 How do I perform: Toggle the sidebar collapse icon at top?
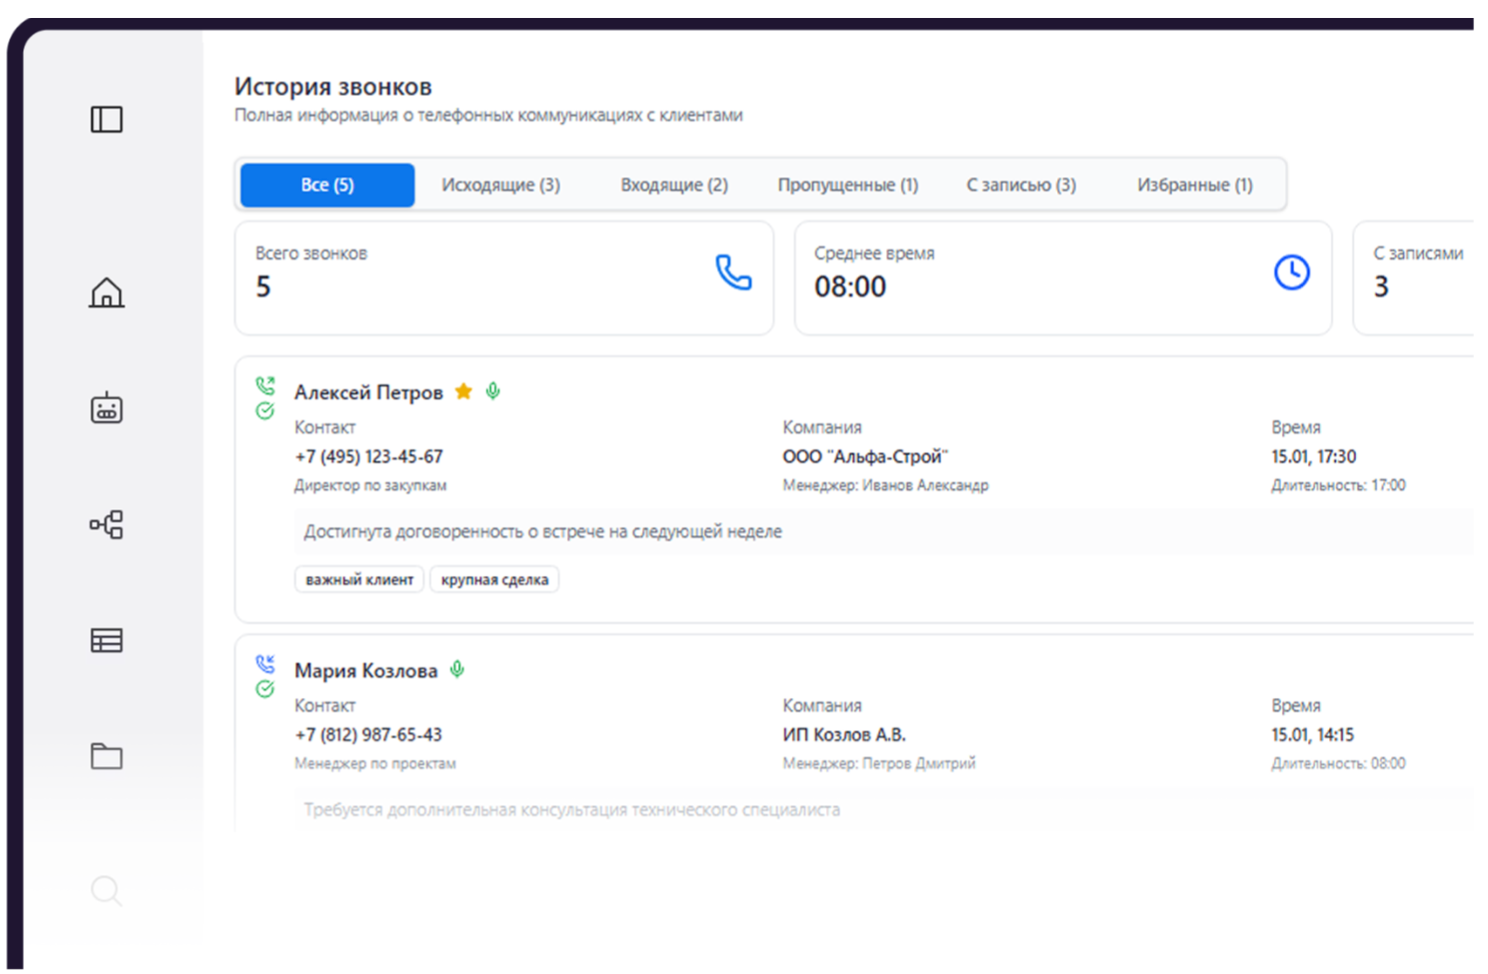(106, 119)
